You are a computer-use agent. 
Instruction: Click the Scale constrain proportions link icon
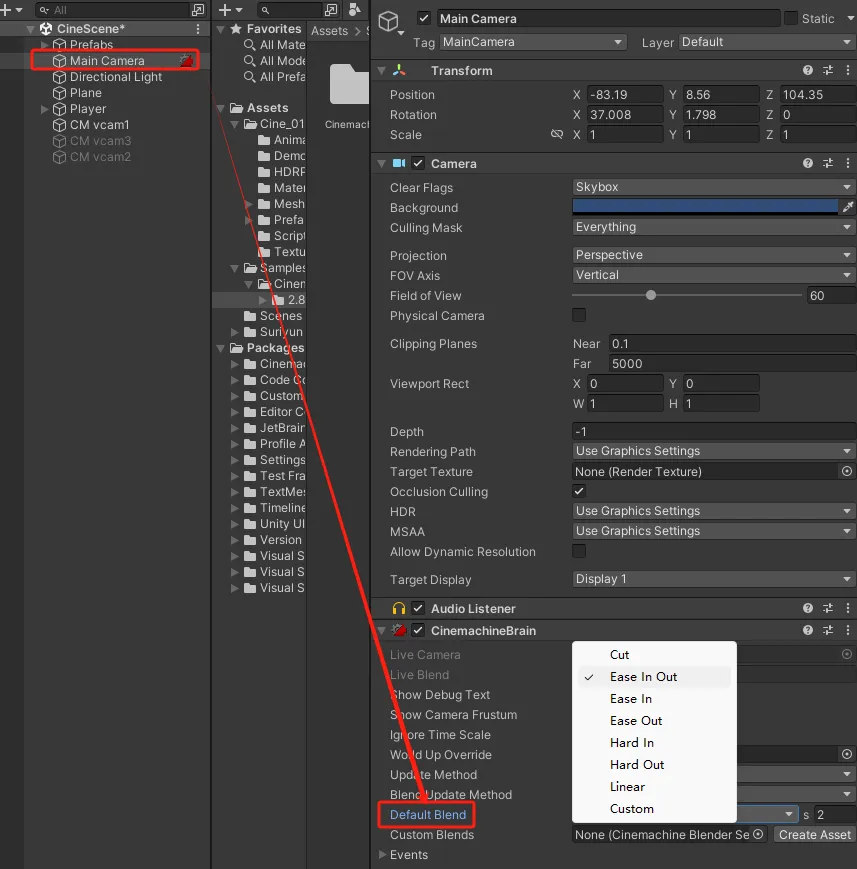[x=557, y=135]
